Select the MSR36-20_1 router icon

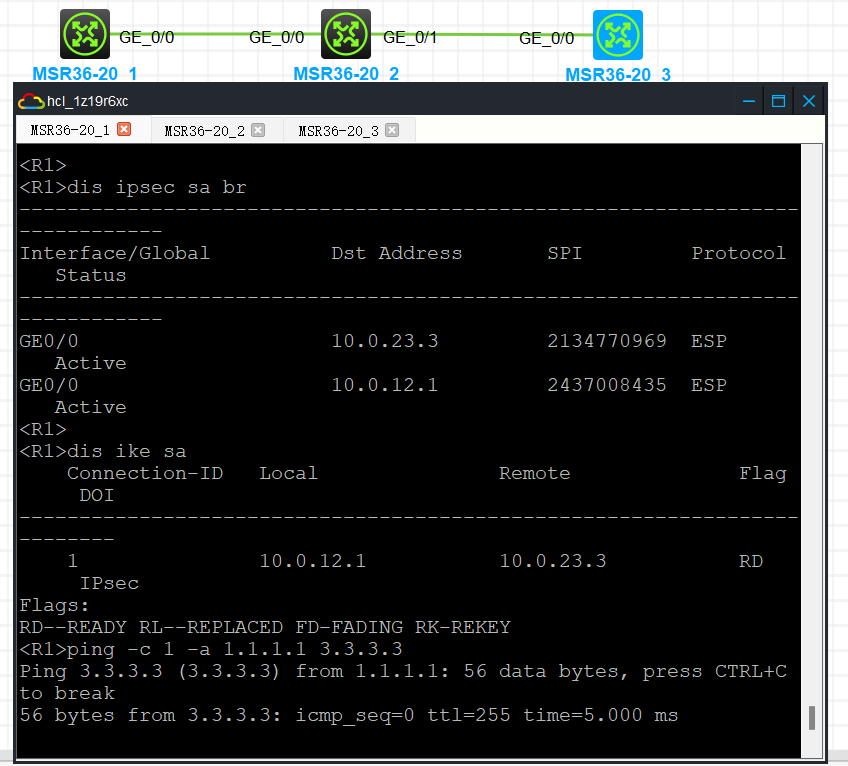pyautogui.click(x=85, y=34)
